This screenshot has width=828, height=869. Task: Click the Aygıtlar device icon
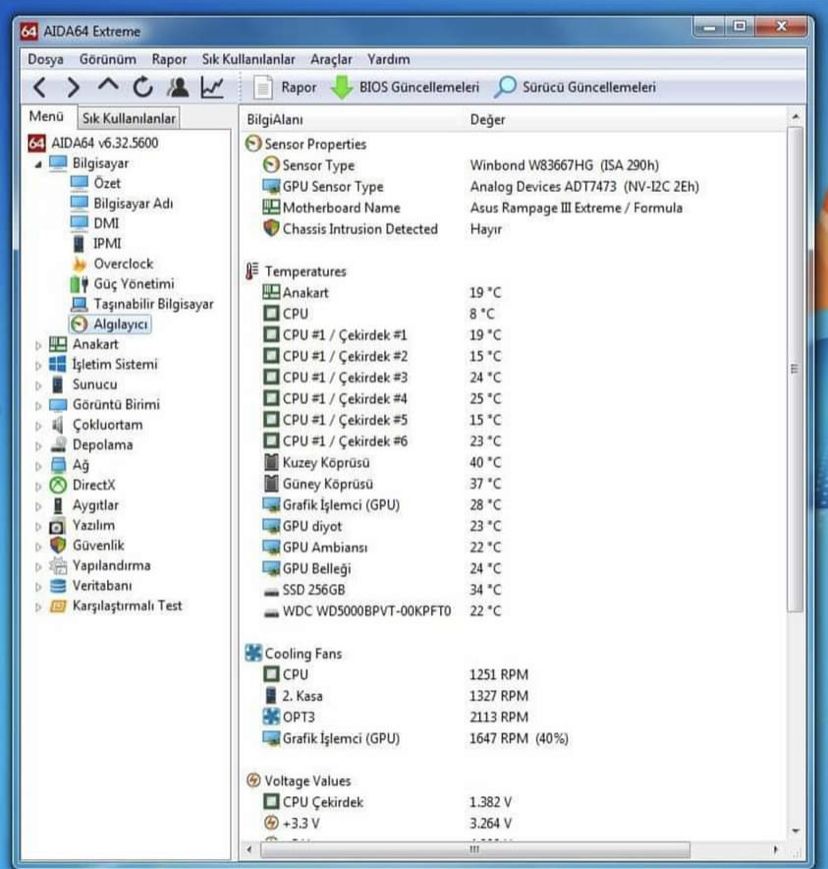58,505
